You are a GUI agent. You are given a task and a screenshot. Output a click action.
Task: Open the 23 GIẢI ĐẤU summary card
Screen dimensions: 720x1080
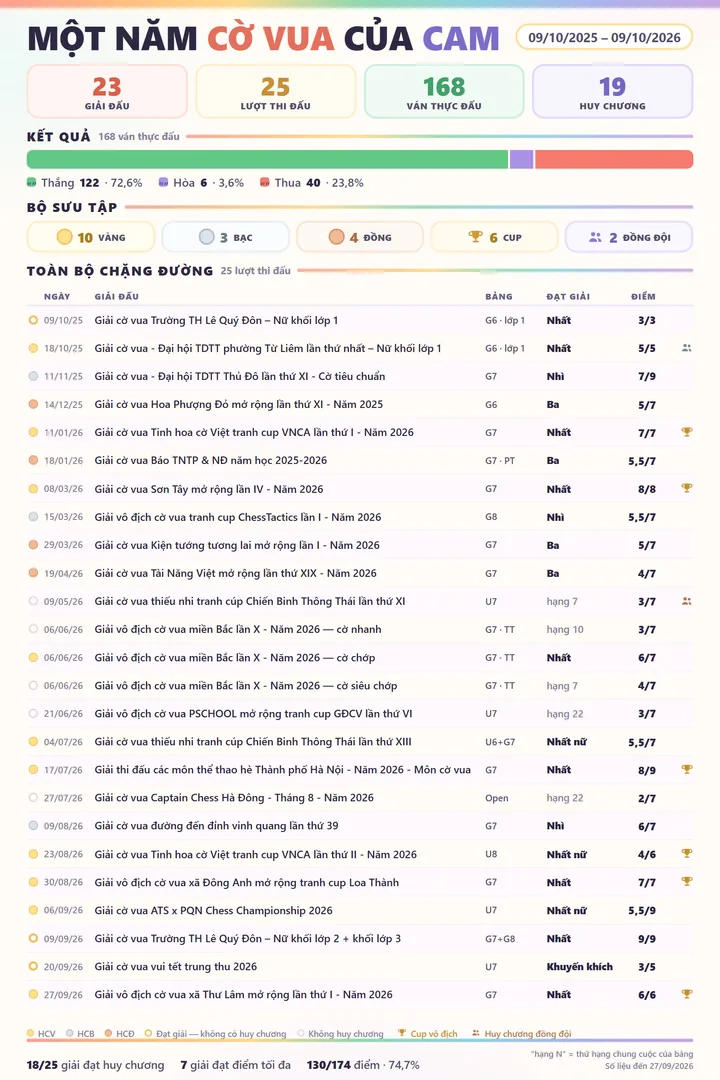(x=107, y=92)
